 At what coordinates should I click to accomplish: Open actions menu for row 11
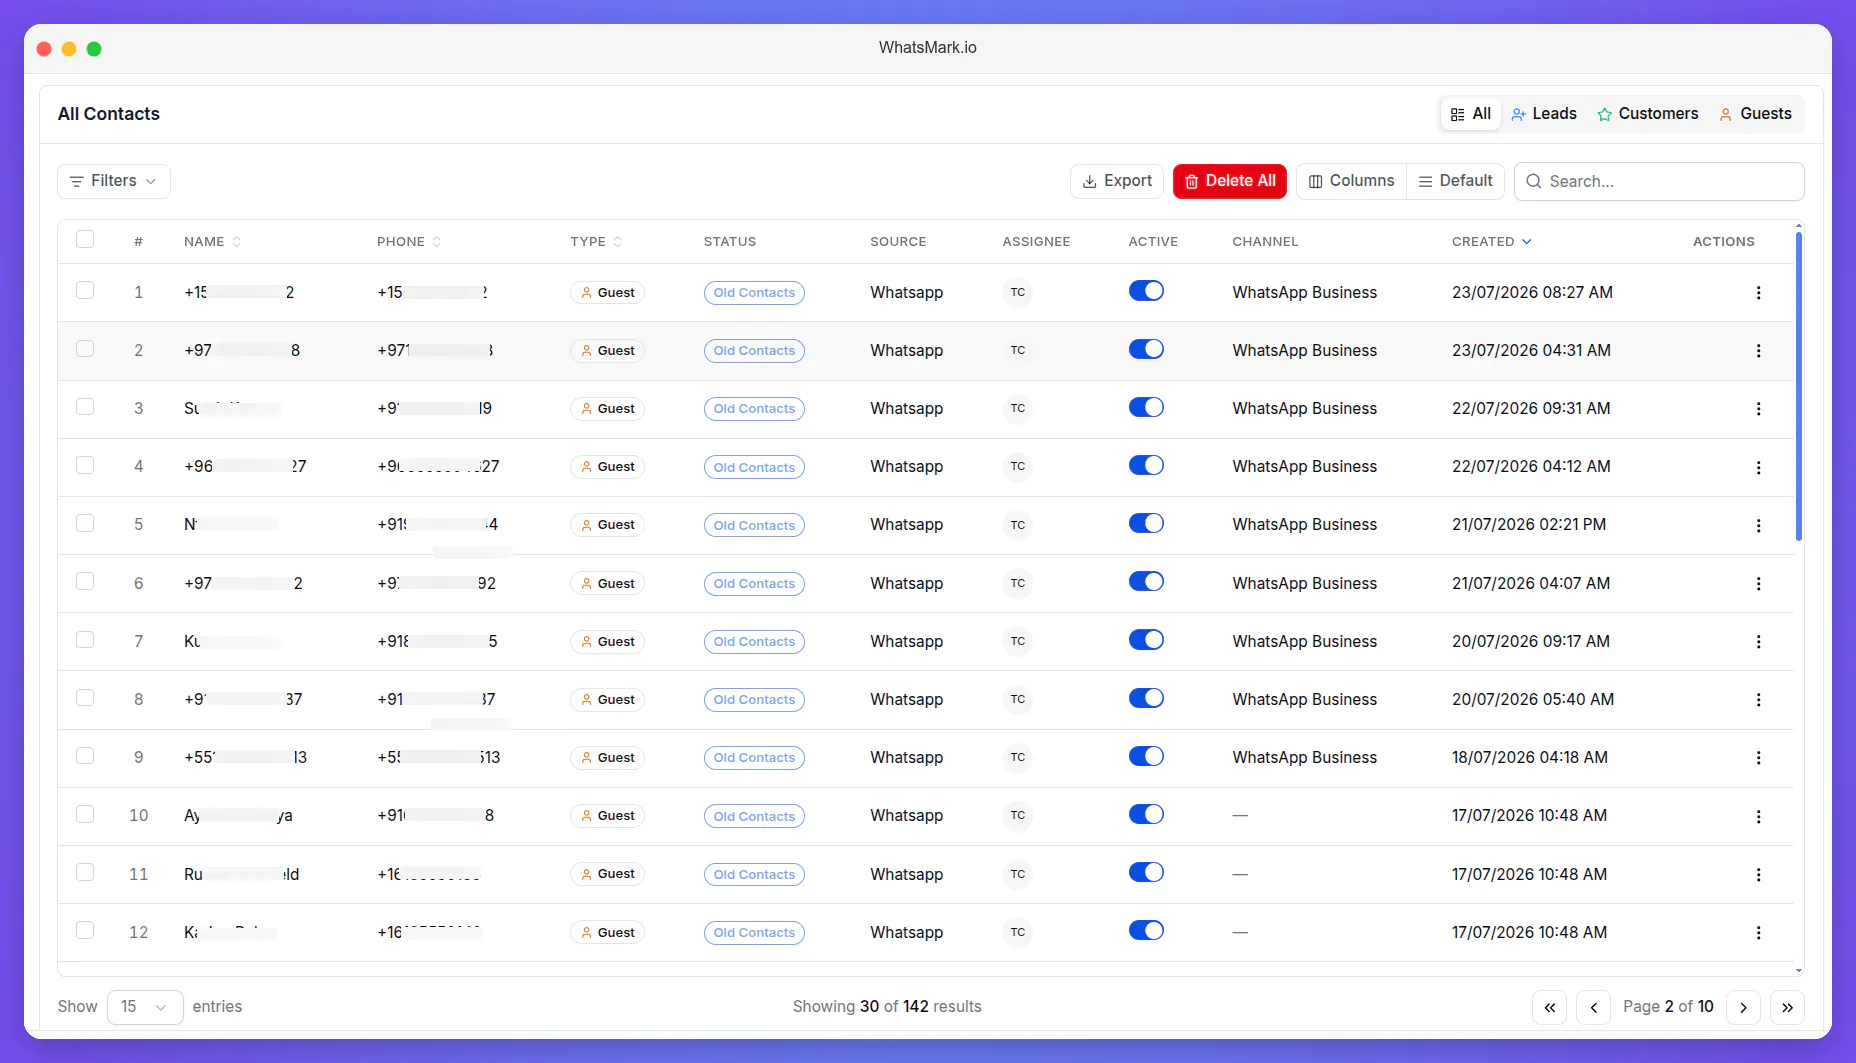[1758, 874]
